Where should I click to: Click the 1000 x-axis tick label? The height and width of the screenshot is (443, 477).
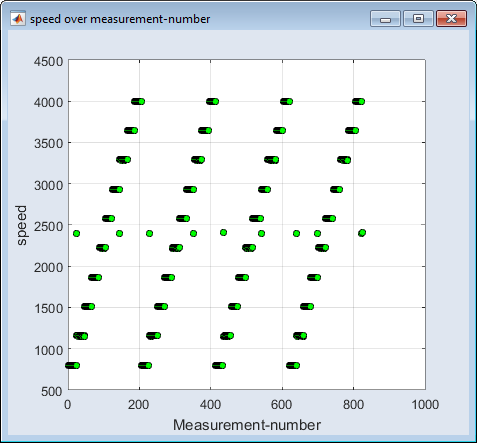tap(425, 405)
